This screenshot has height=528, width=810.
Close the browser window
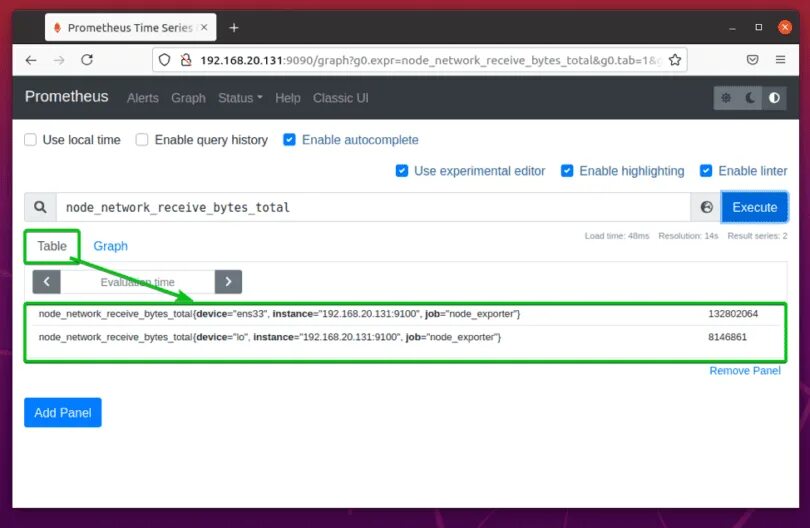click(x=785, y=27)
